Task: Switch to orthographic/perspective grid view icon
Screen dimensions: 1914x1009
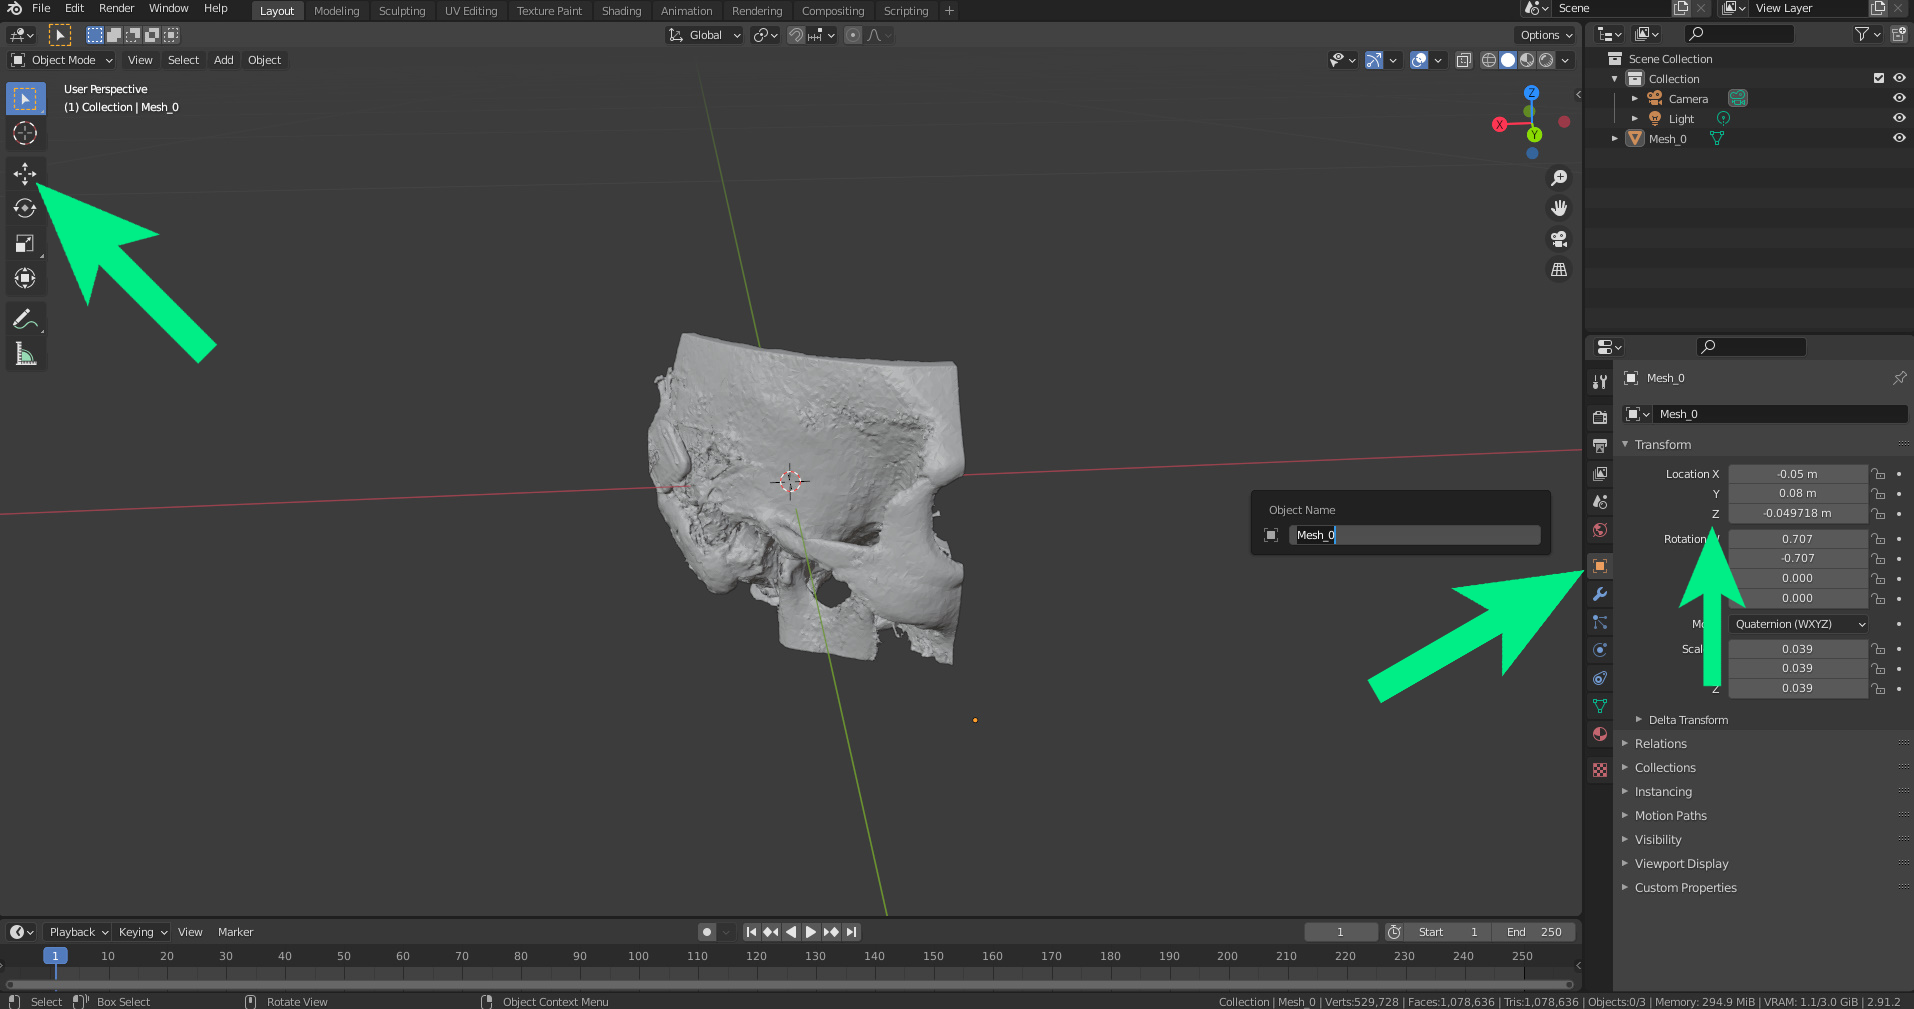Action: click(1558, 270)
